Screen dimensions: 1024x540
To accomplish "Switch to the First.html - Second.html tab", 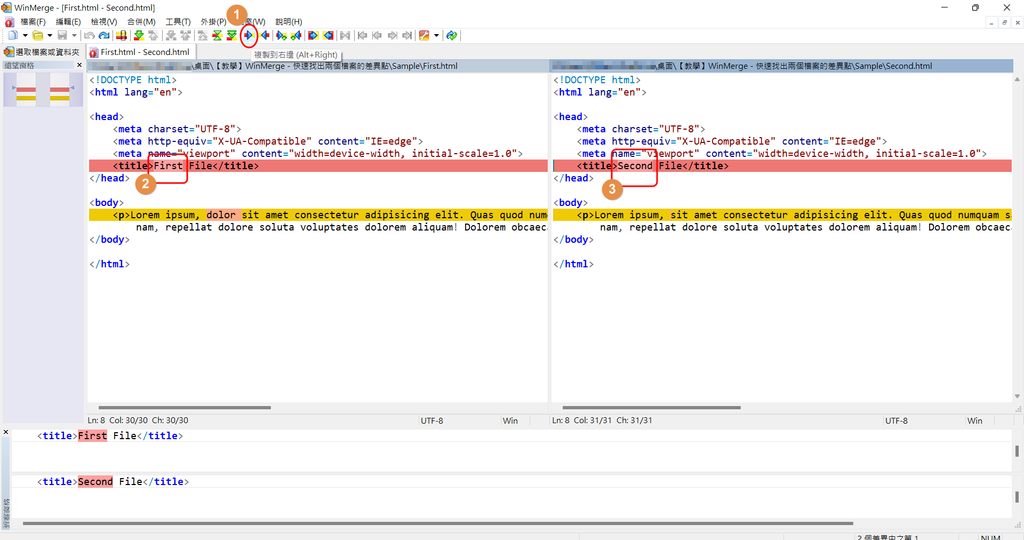I will 140,52.
